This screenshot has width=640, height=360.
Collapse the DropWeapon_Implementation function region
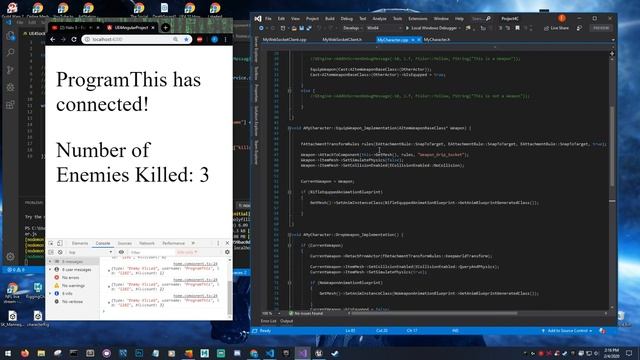[x=289, y=235]
